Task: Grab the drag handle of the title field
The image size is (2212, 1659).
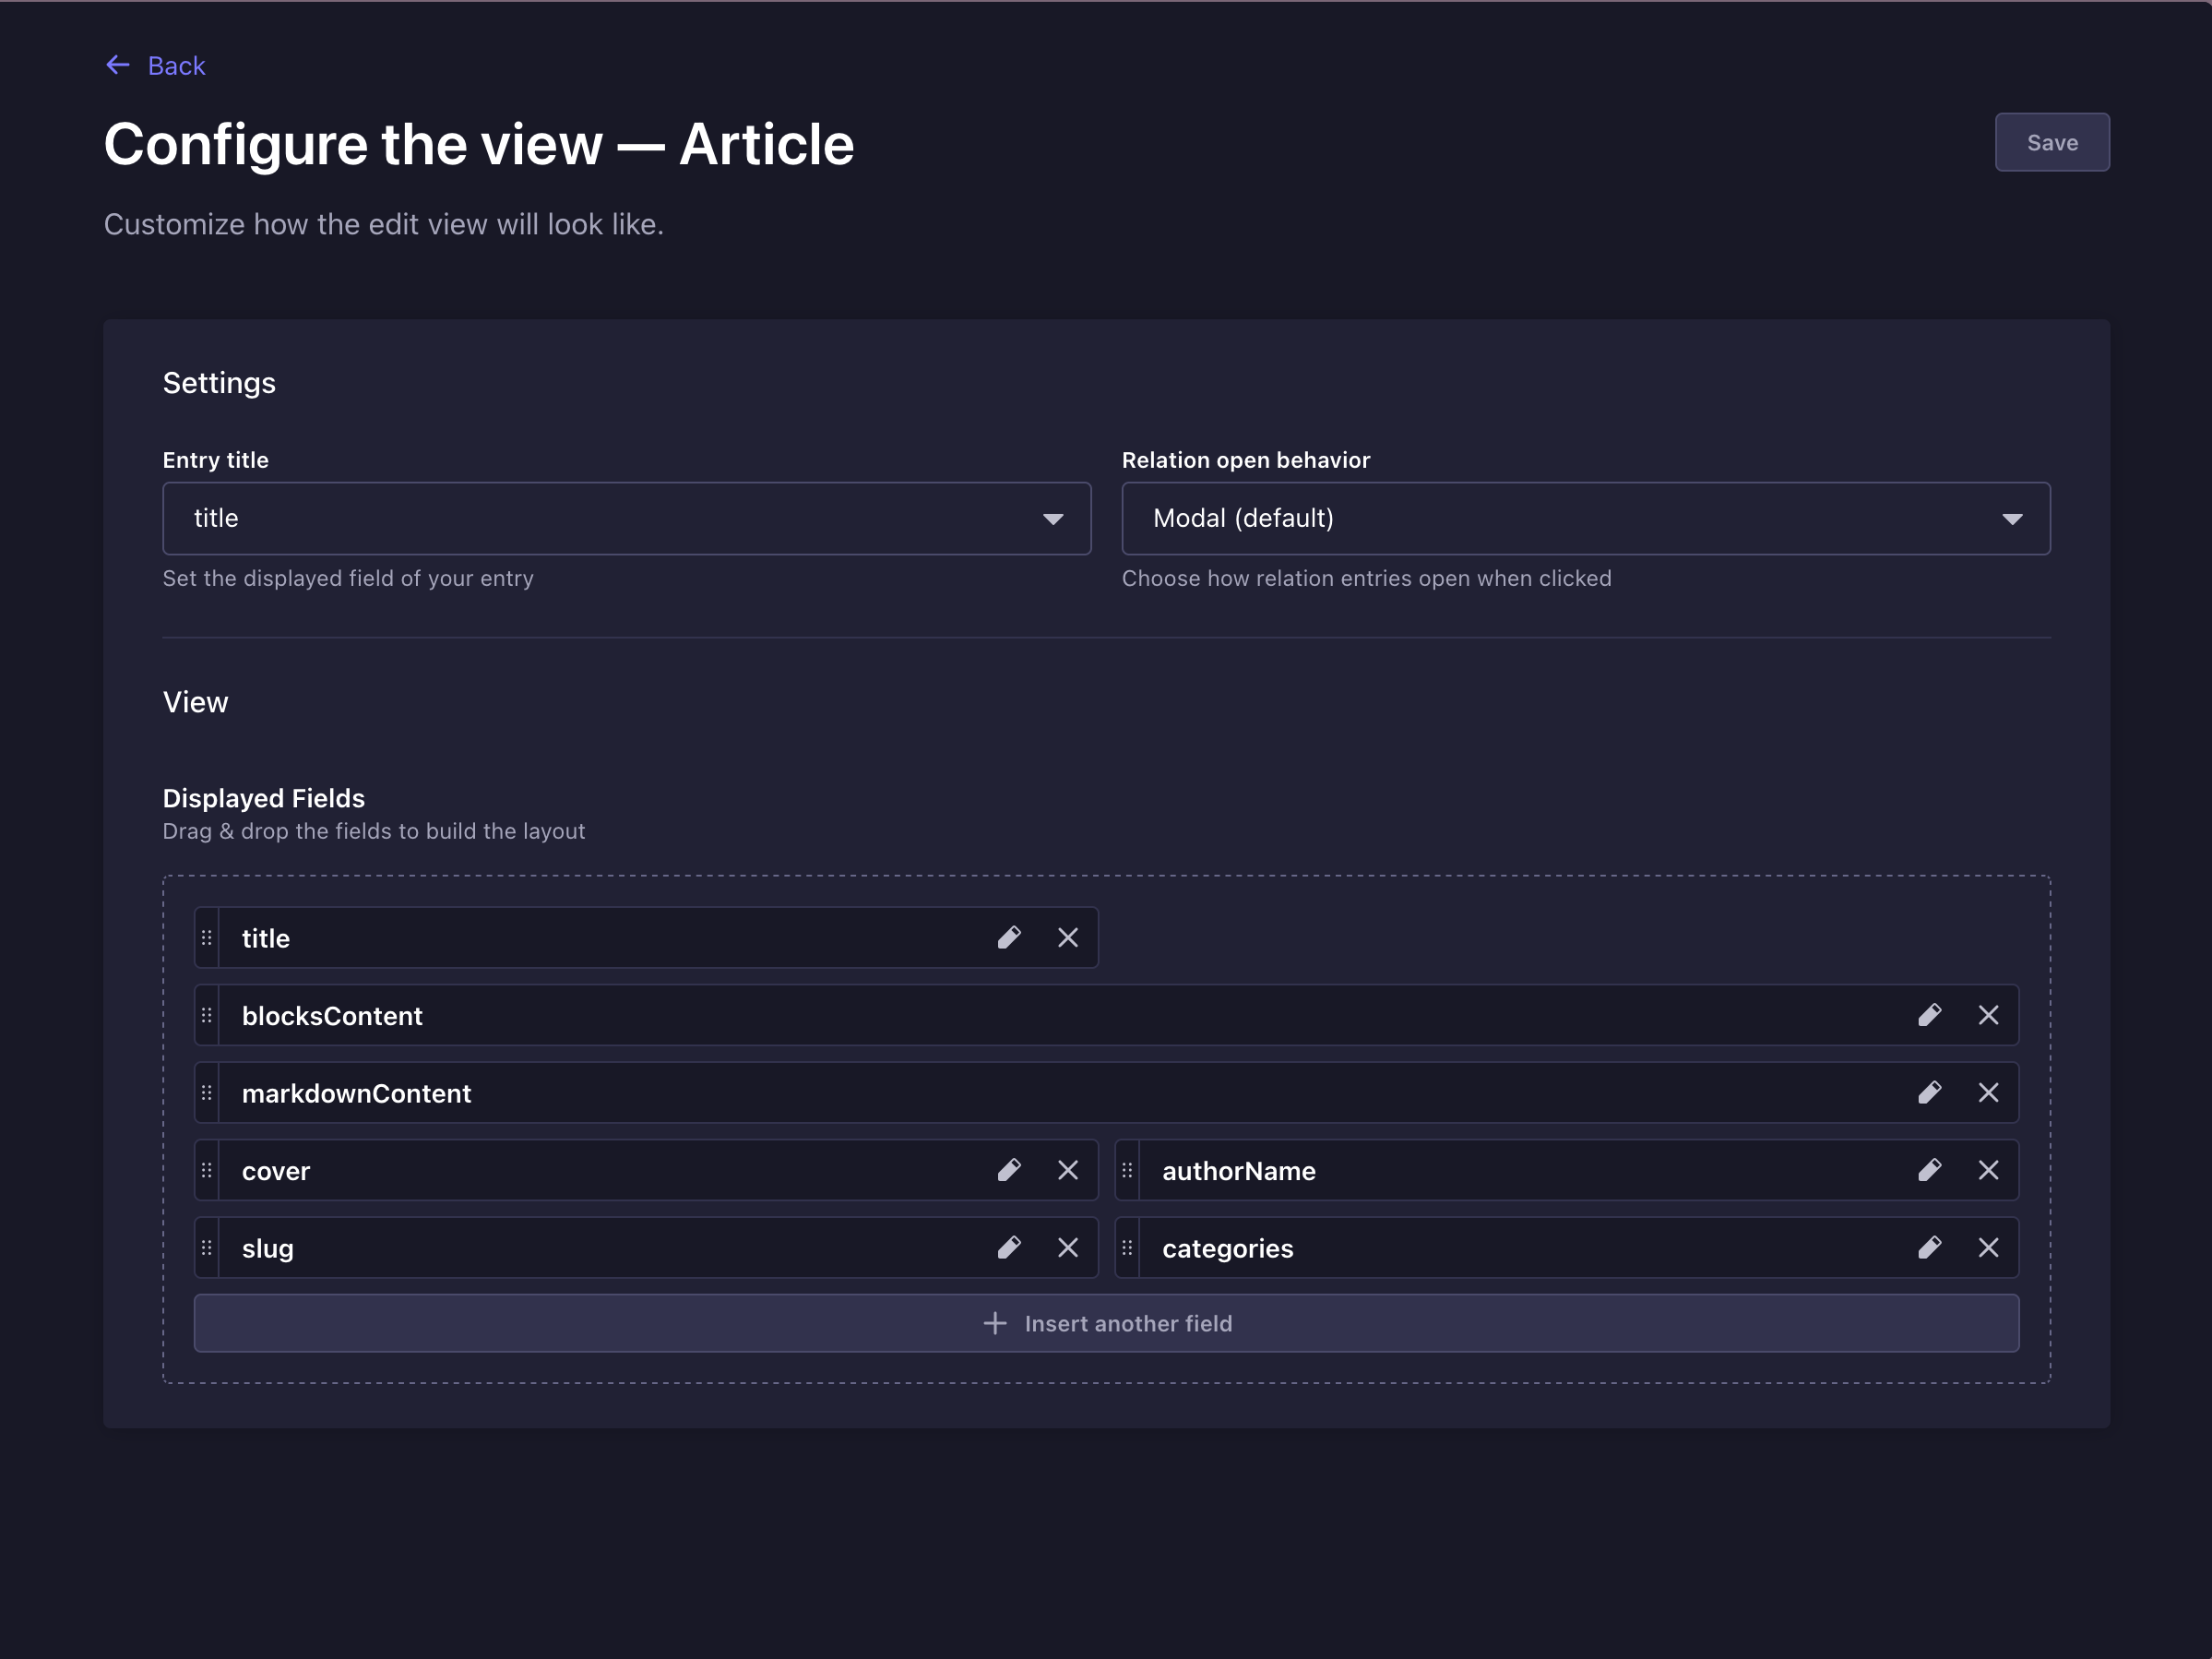Action: coord(207,937)
